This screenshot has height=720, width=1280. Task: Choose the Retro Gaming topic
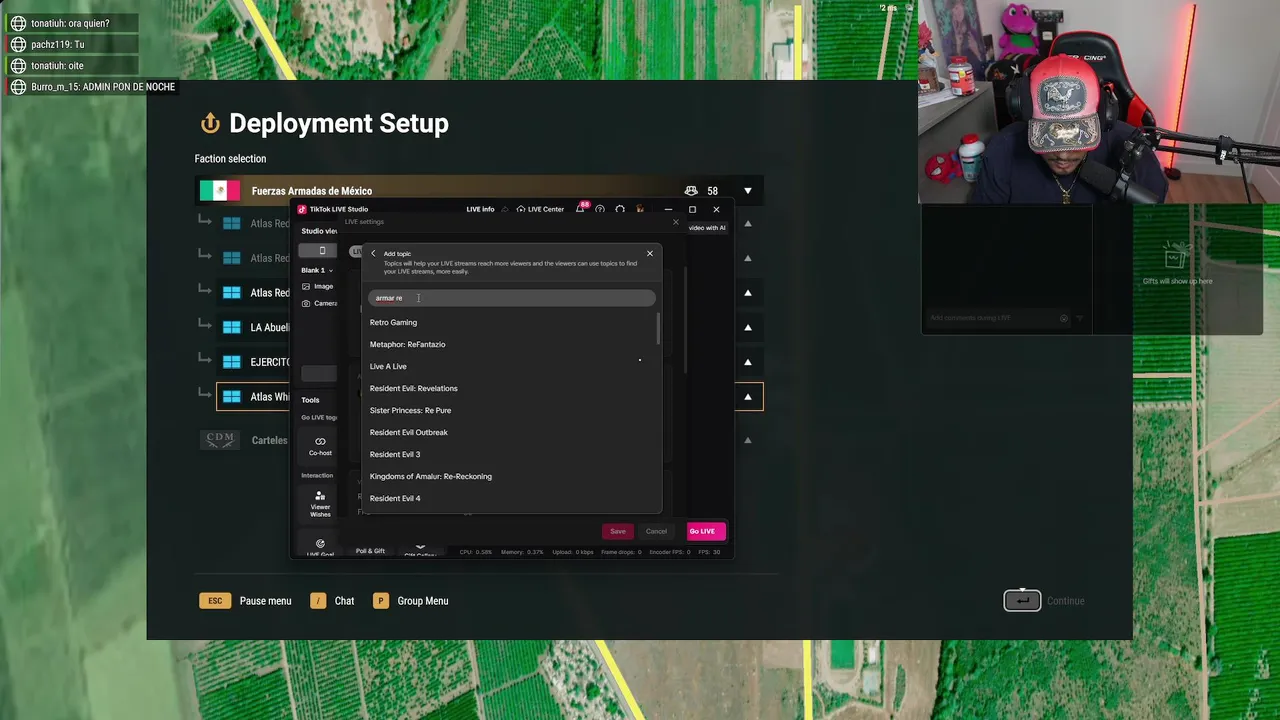[393, 322]
